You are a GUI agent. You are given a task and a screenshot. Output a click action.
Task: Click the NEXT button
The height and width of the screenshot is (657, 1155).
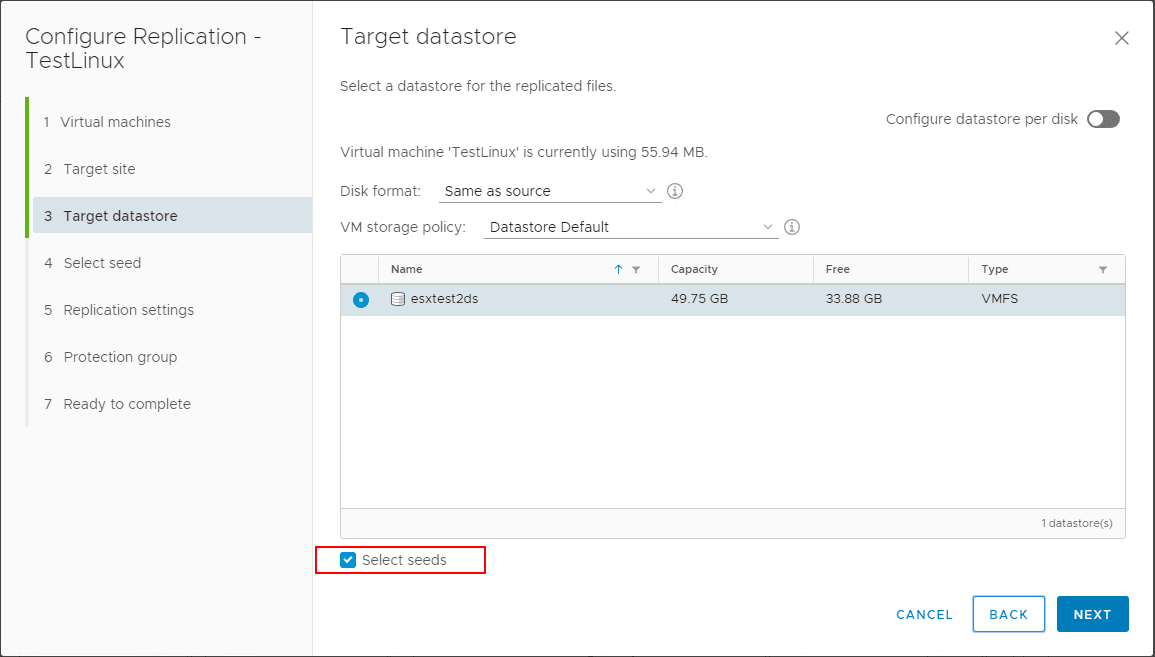tap(1092, 614)
